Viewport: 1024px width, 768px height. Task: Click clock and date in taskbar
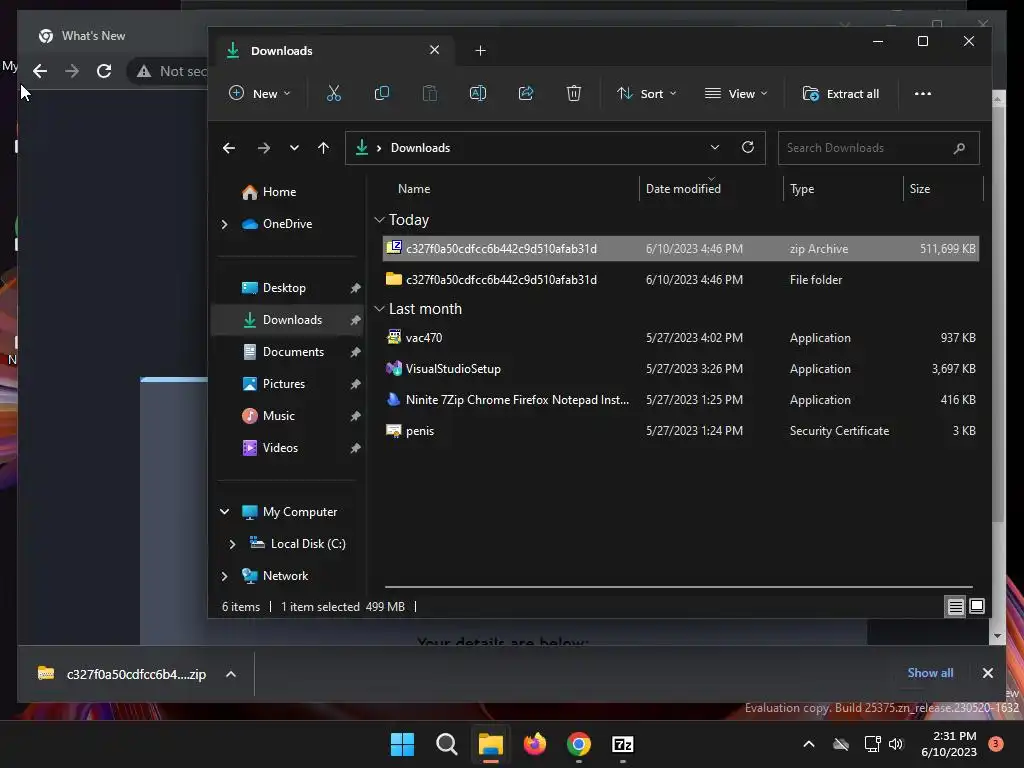tap(949, 744)
